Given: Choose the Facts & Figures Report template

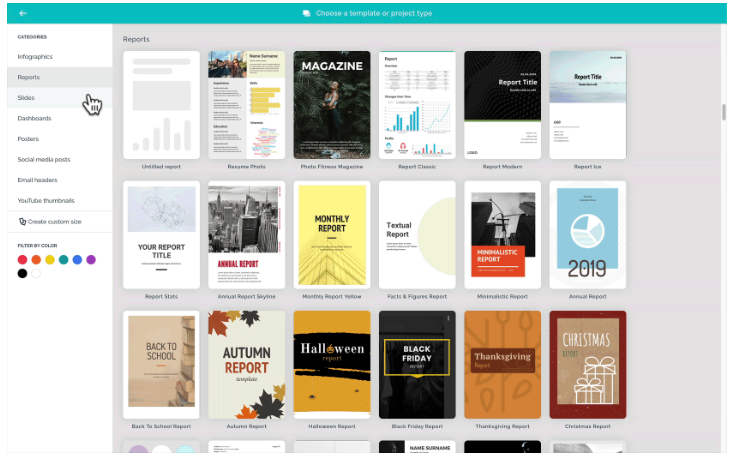Looking at the screenshot, I should click(417, 235).
